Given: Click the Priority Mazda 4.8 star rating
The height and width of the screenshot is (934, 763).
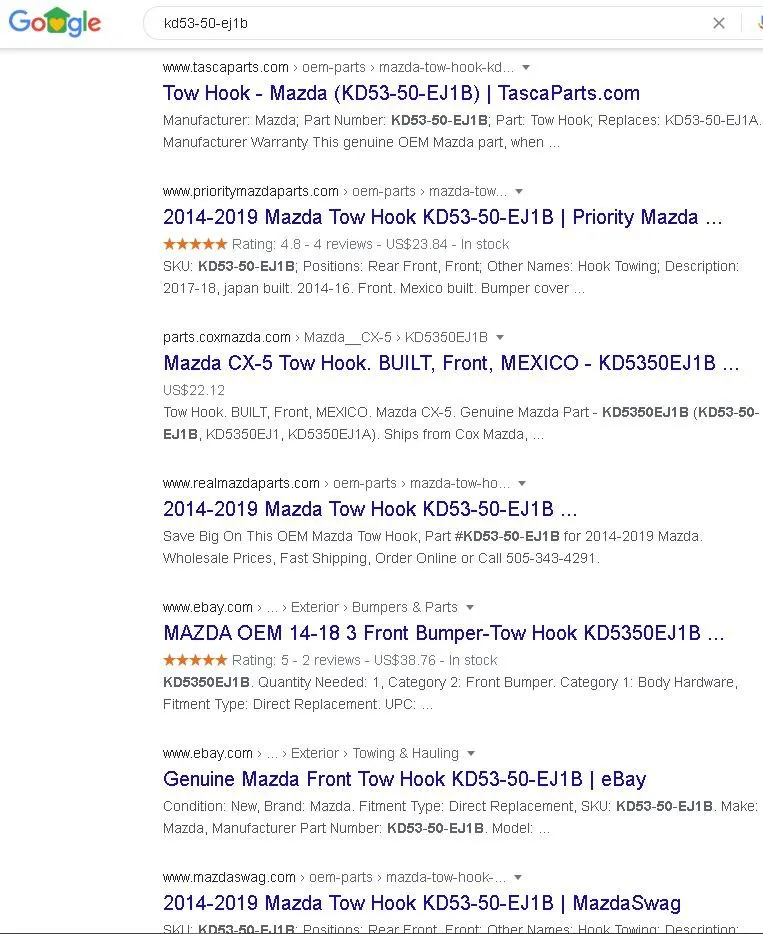Looking at the screenshot, I should point(195,244).
